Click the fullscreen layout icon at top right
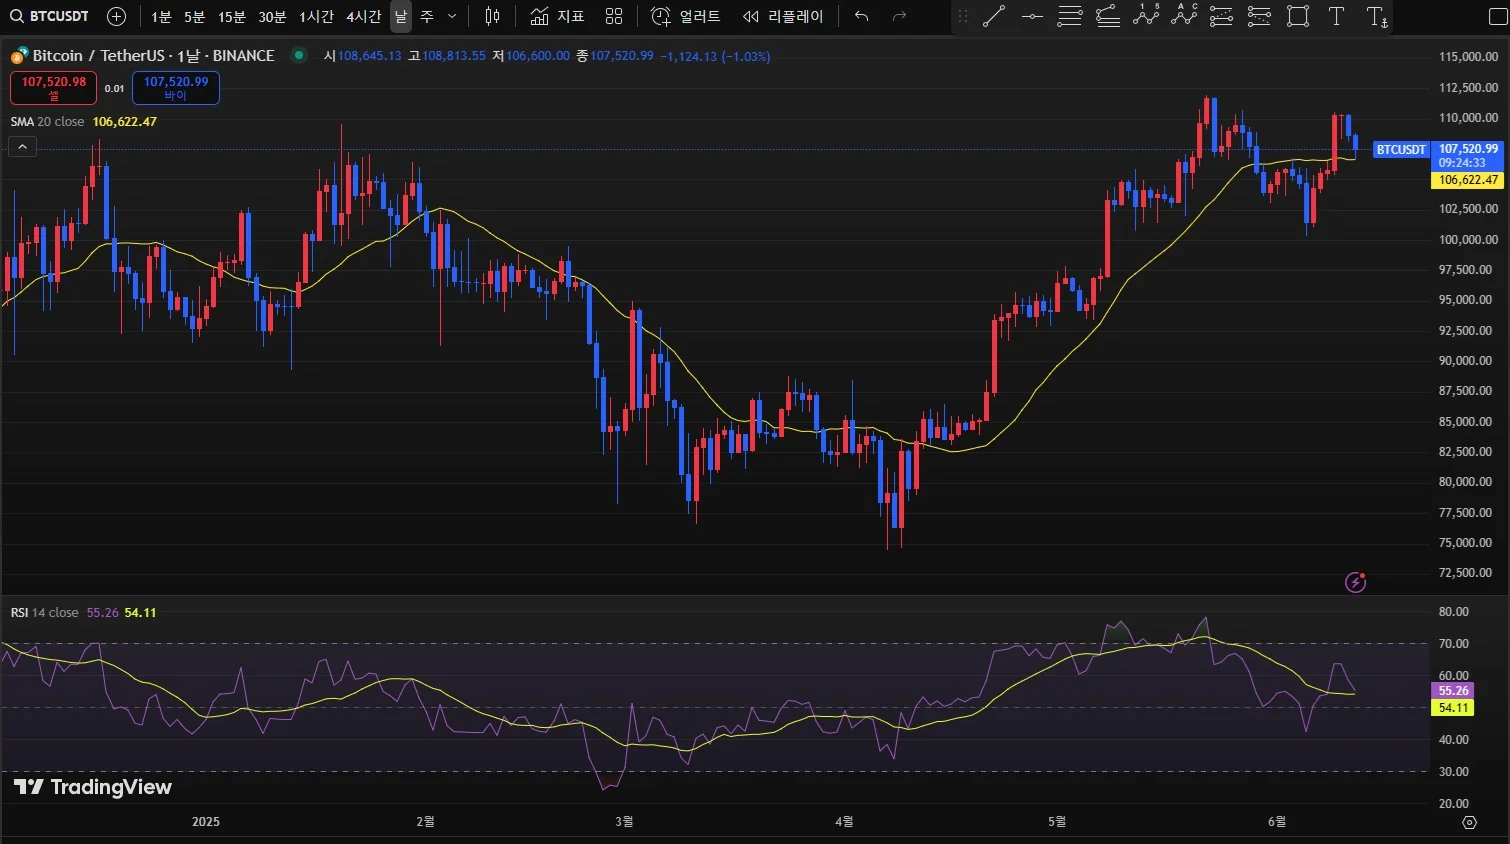 click(1497, 16)
